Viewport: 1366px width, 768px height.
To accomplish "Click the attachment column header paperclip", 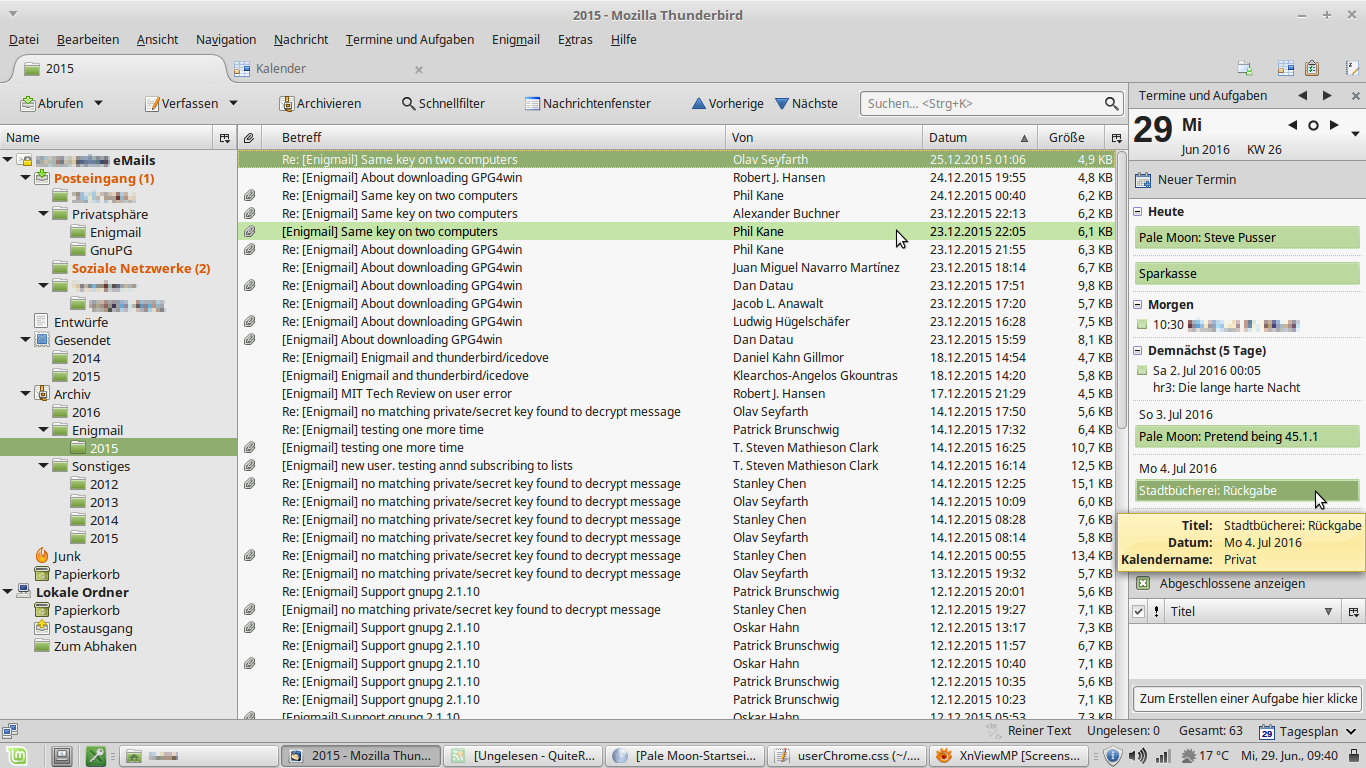I will (249, 137).
